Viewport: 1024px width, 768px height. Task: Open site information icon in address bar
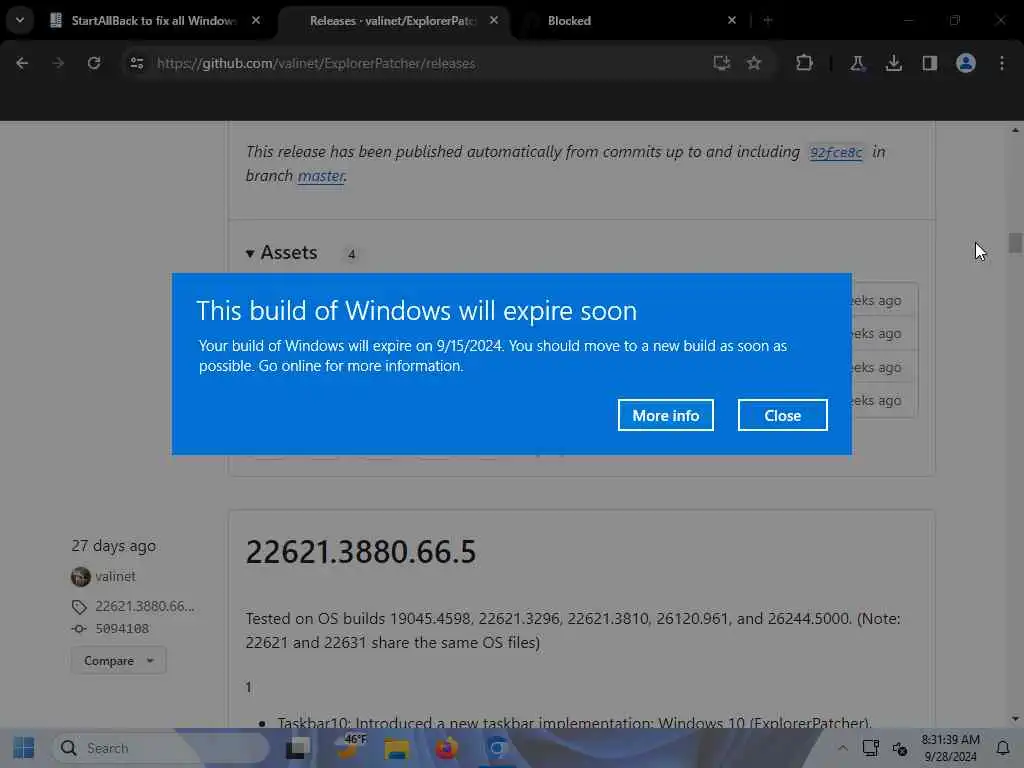(x=136, y=63)
